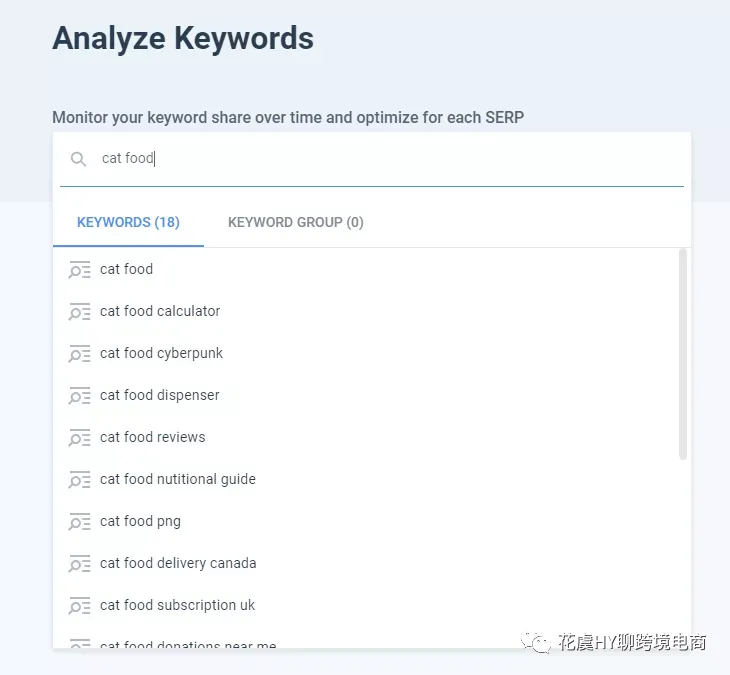Click icon next to 'cat food cyberpunk'
This screenshot has width=730, height=675.
pos(79,354)
